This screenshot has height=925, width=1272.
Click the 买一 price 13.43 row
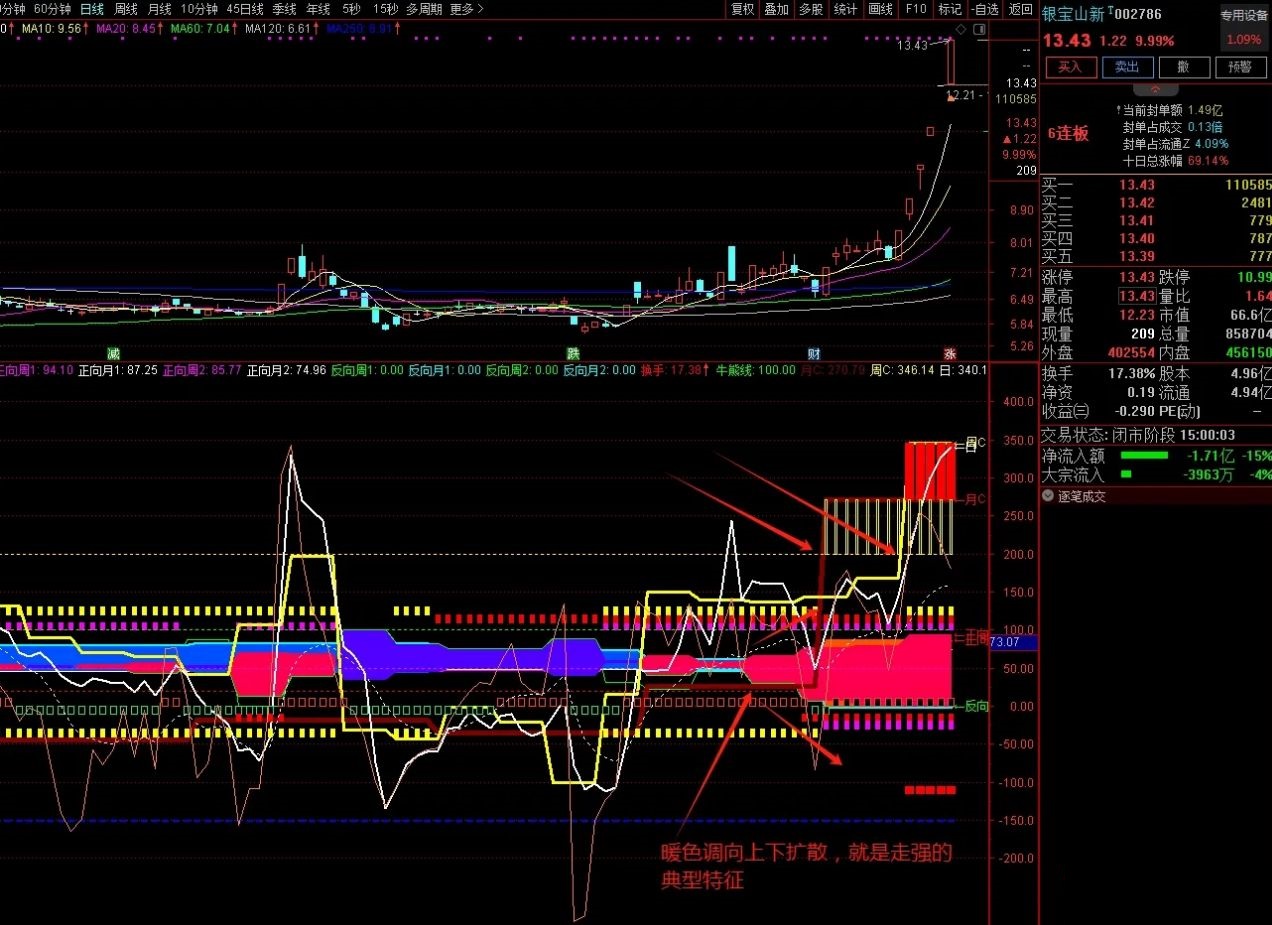pyautogui.click(x=1155, y=185)
